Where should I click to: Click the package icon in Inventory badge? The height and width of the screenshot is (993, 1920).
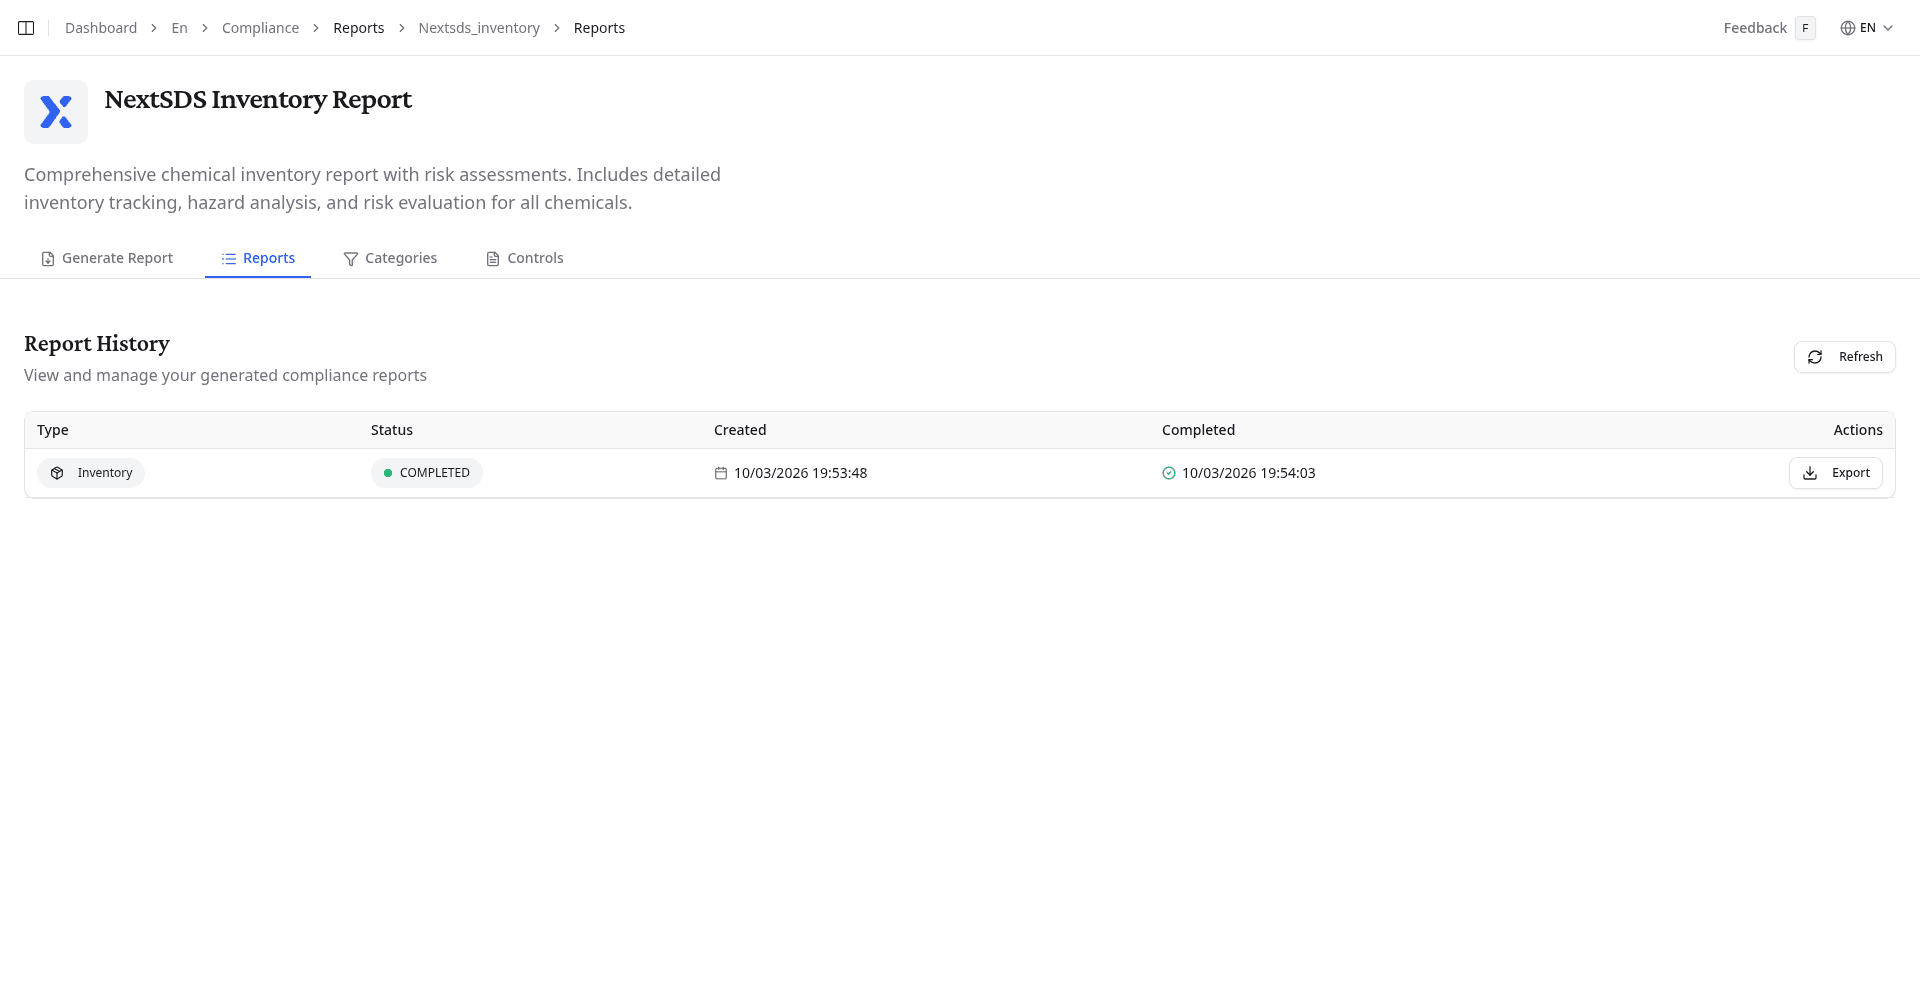57,473
